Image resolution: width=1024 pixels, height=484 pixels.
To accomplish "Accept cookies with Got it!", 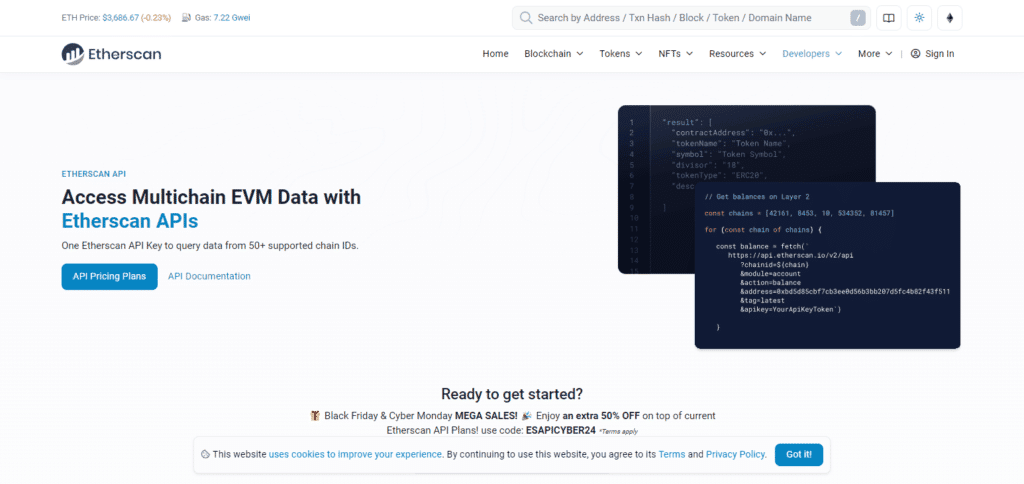I will (x=799, y=455).
